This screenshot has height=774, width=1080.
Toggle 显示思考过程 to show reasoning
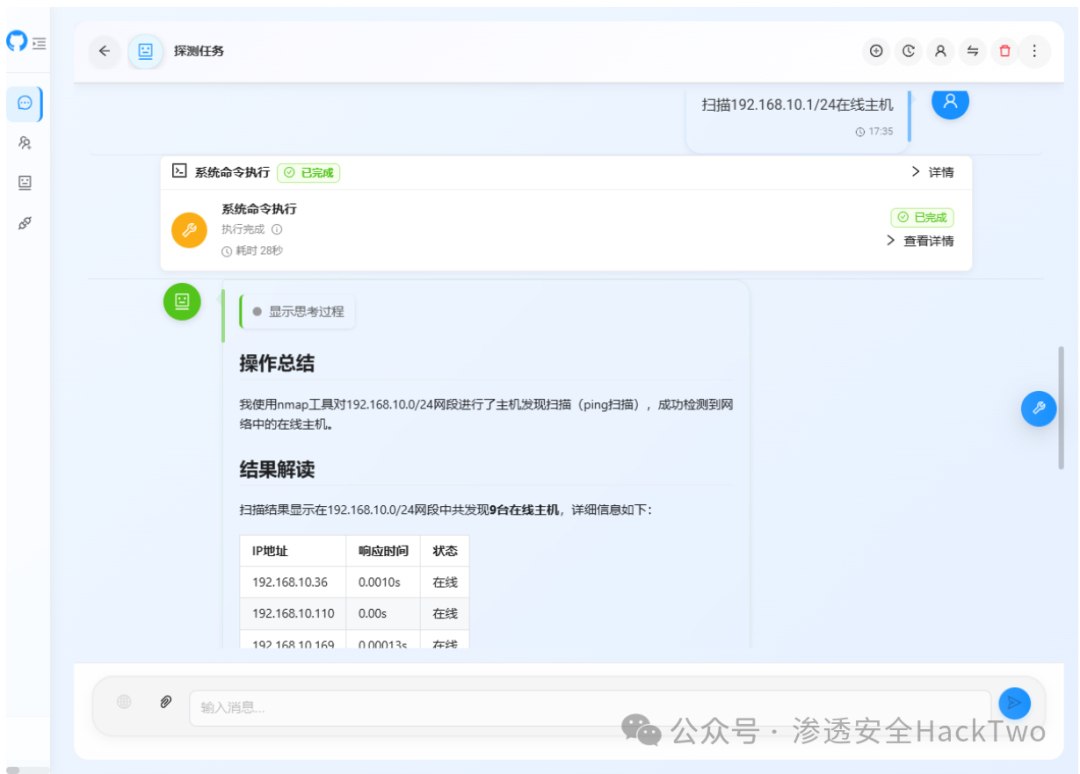(x=298, y=311)
